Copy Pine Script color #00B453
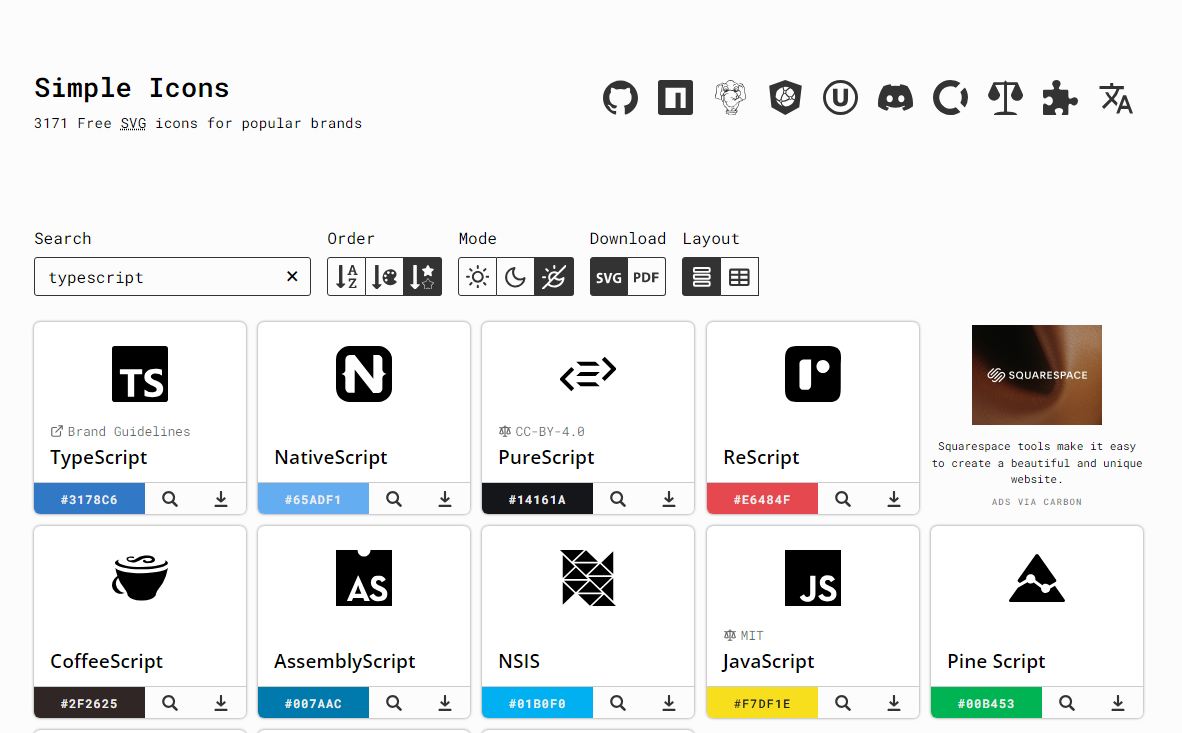 click(986, 704)
